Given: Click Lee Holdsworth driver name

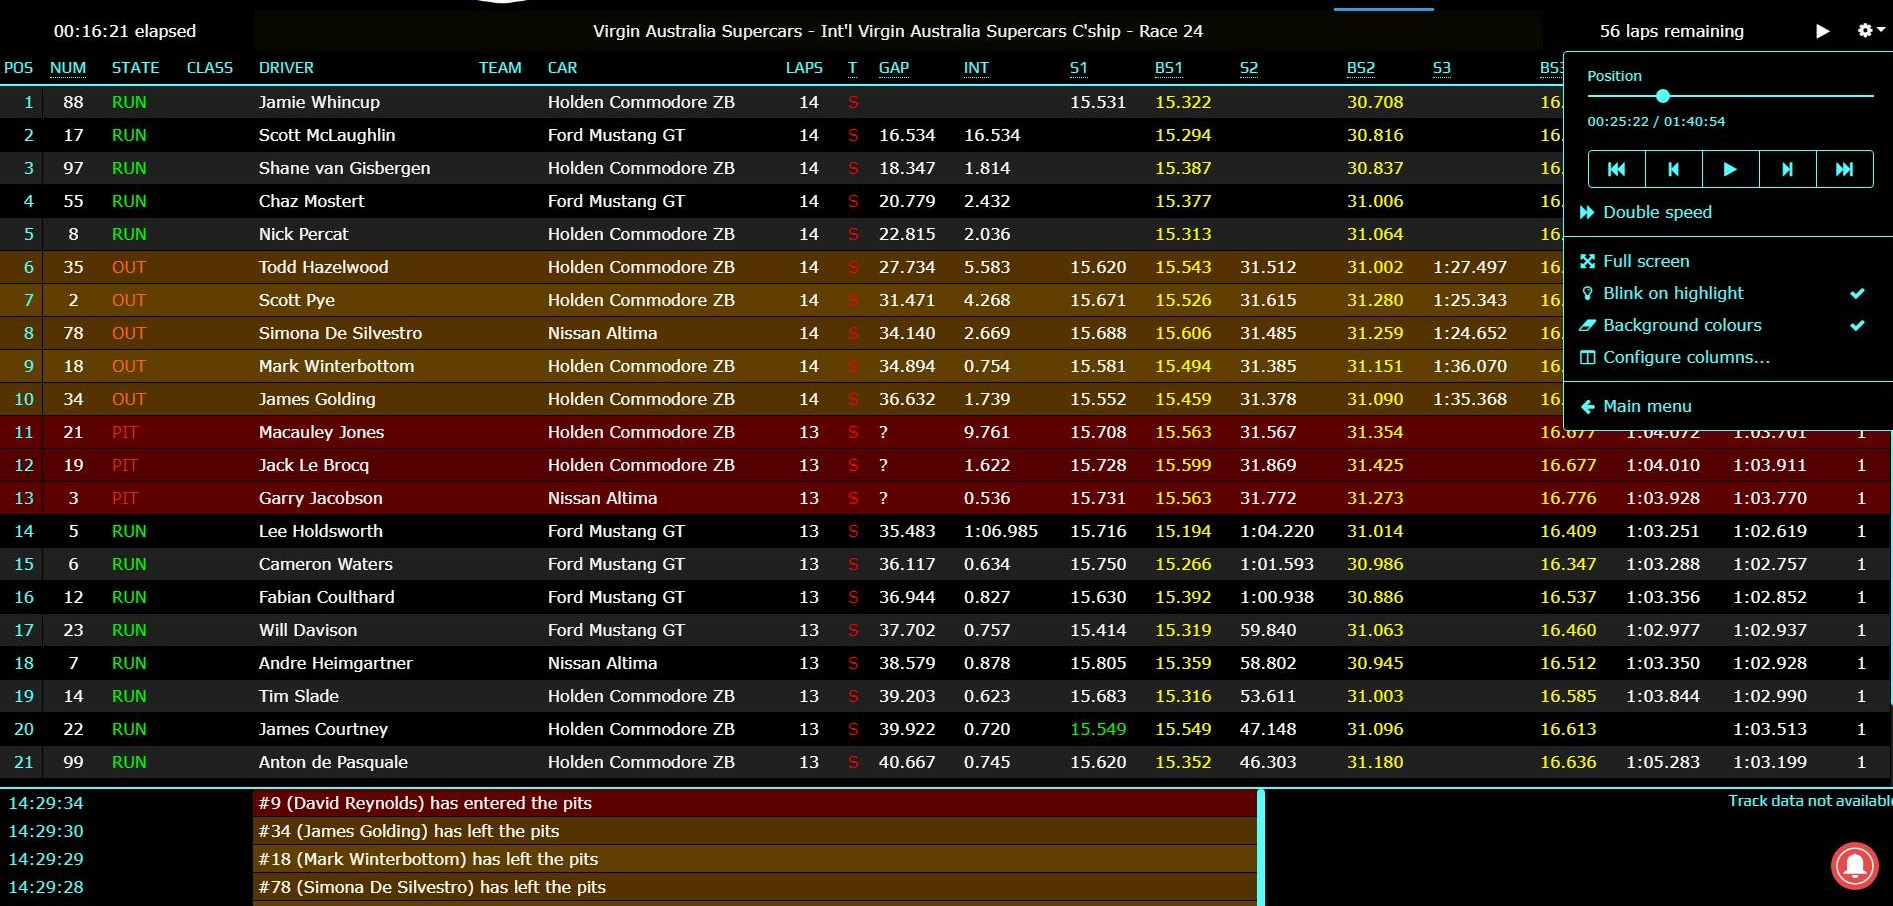Looking at the screenshot, I should pyautogui.click(x=320, y=531).
